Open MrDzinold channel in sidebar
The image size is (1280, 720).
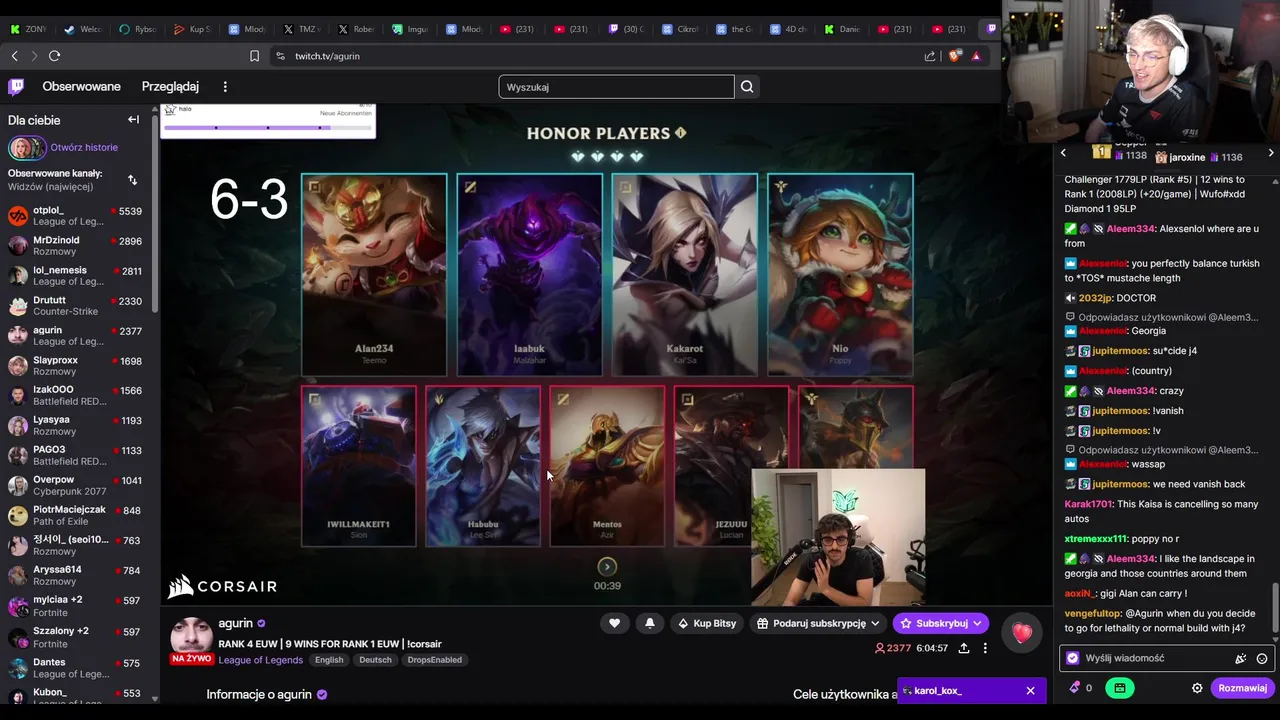(76, 246)
